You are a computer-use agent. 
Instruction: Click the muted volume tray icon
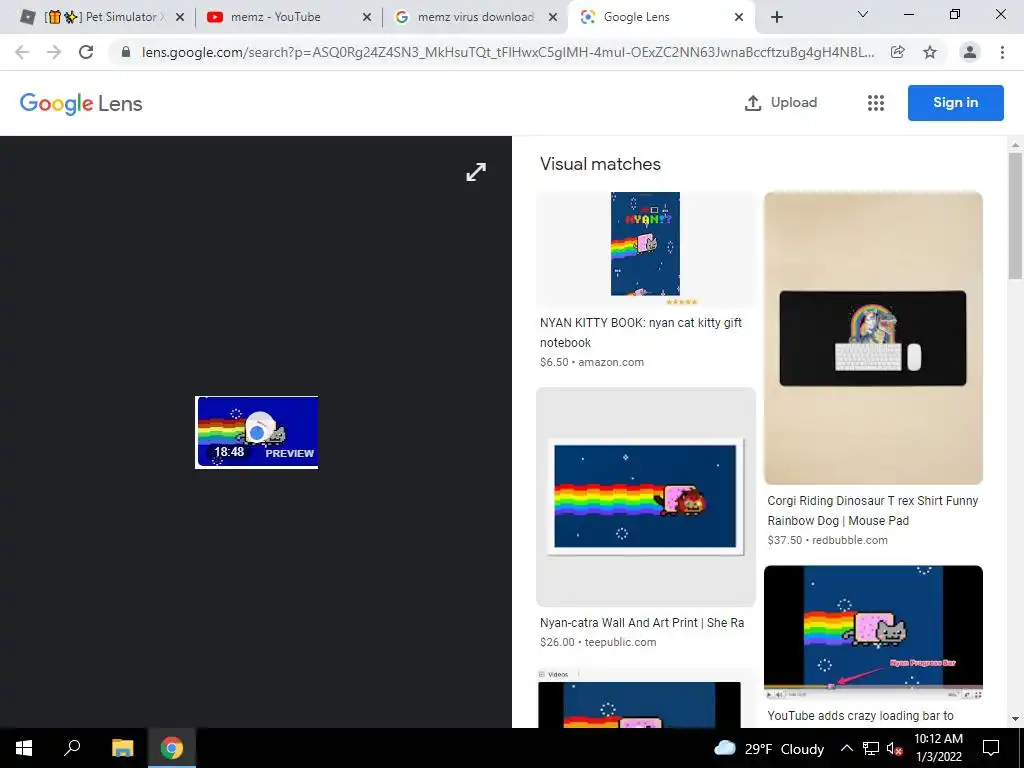pyautogui.click(x=895, y=748)
